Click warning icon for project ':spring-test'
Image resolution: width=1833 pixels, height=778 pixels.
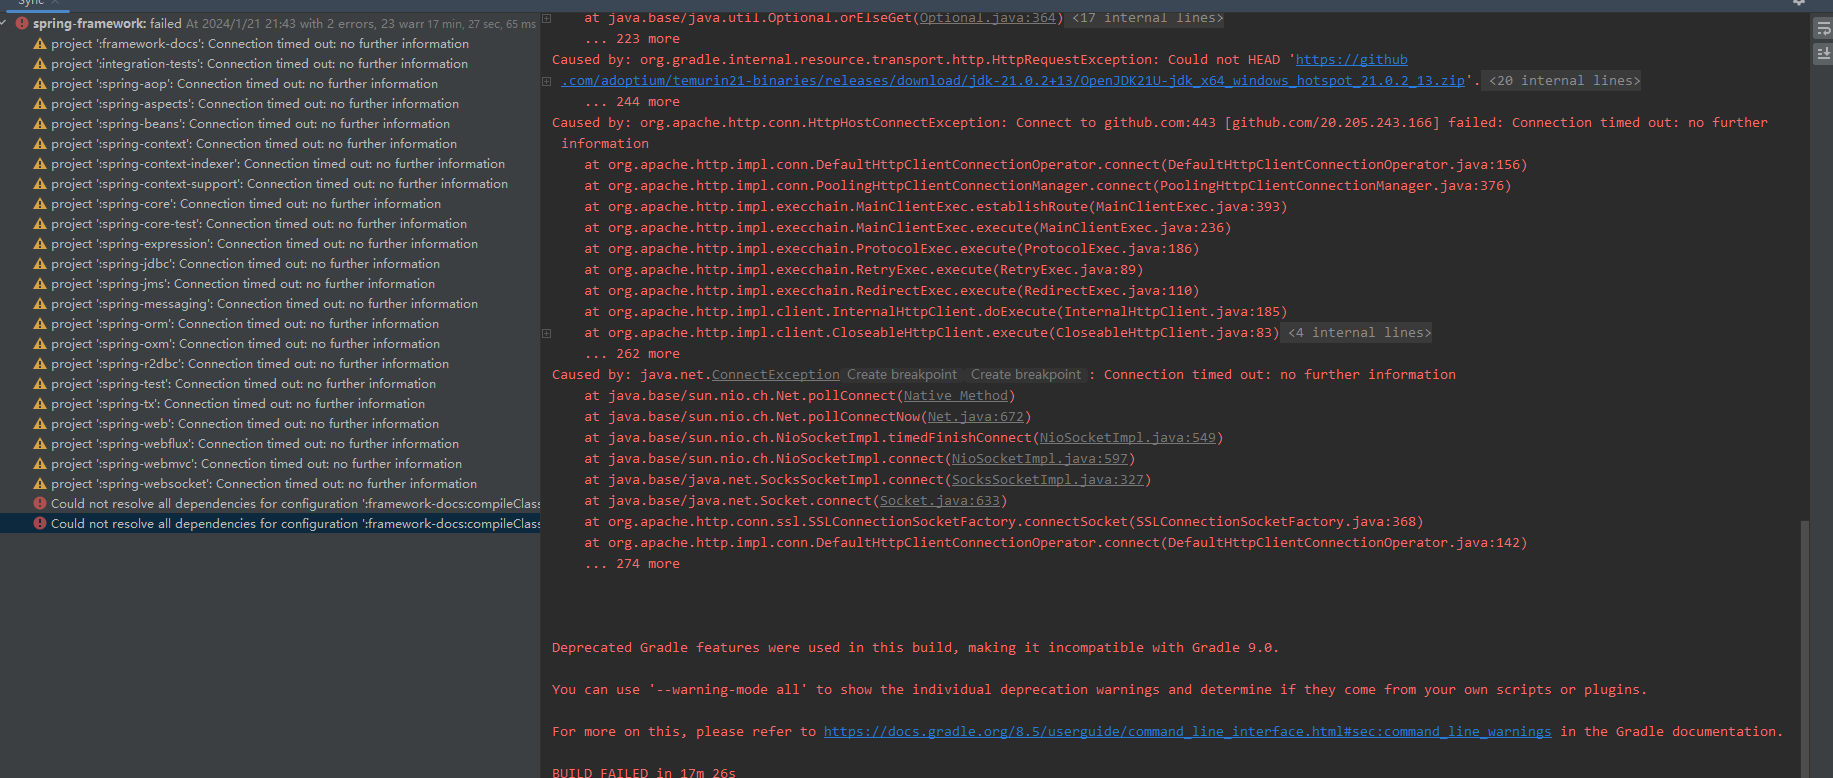[x=40, y=383]
